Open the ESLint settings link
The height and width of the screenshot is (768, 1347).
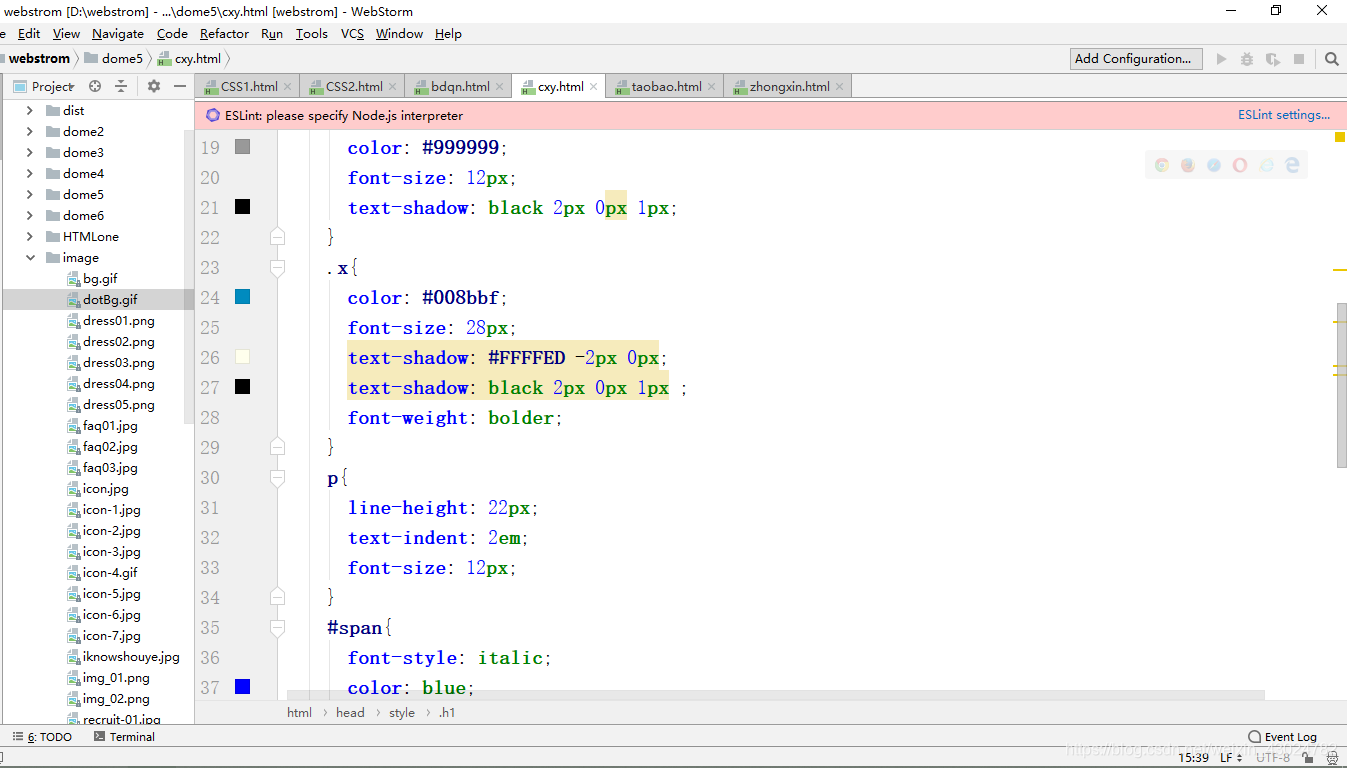(x=1284, y=115)
